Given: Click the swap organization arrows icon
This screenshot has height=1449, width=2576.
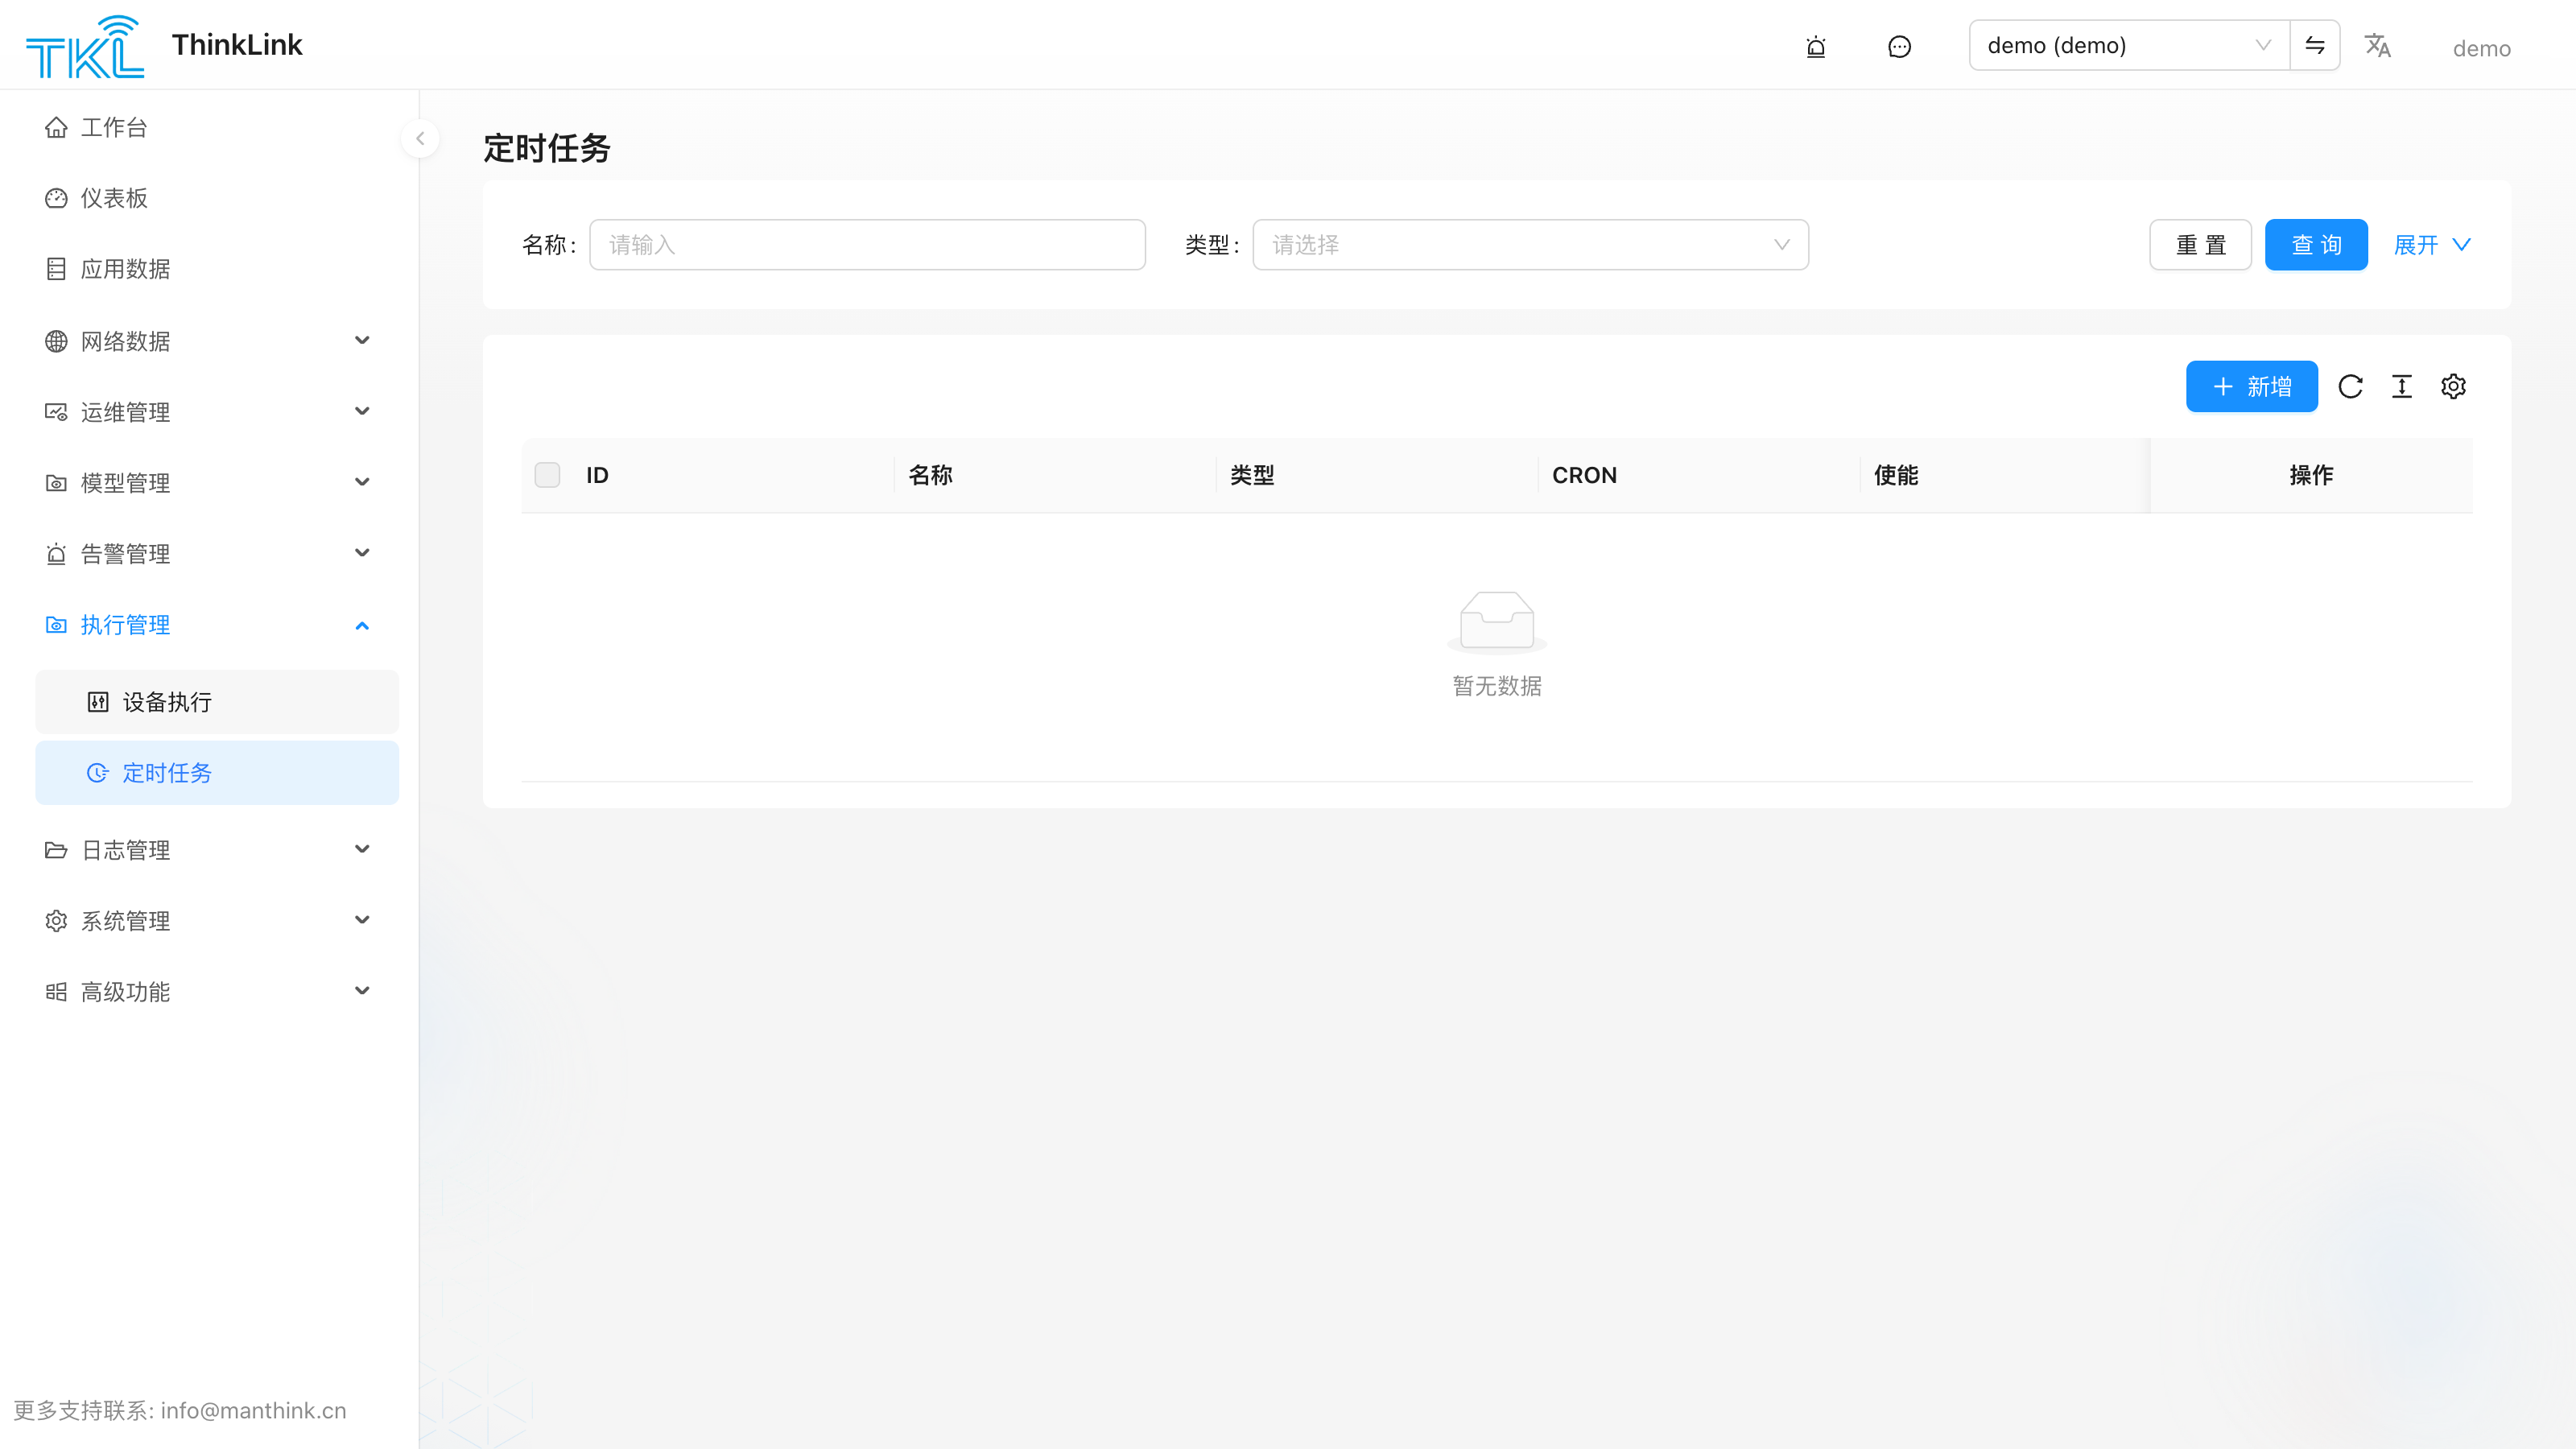Looking at the screenshot, I should 2315,45.
